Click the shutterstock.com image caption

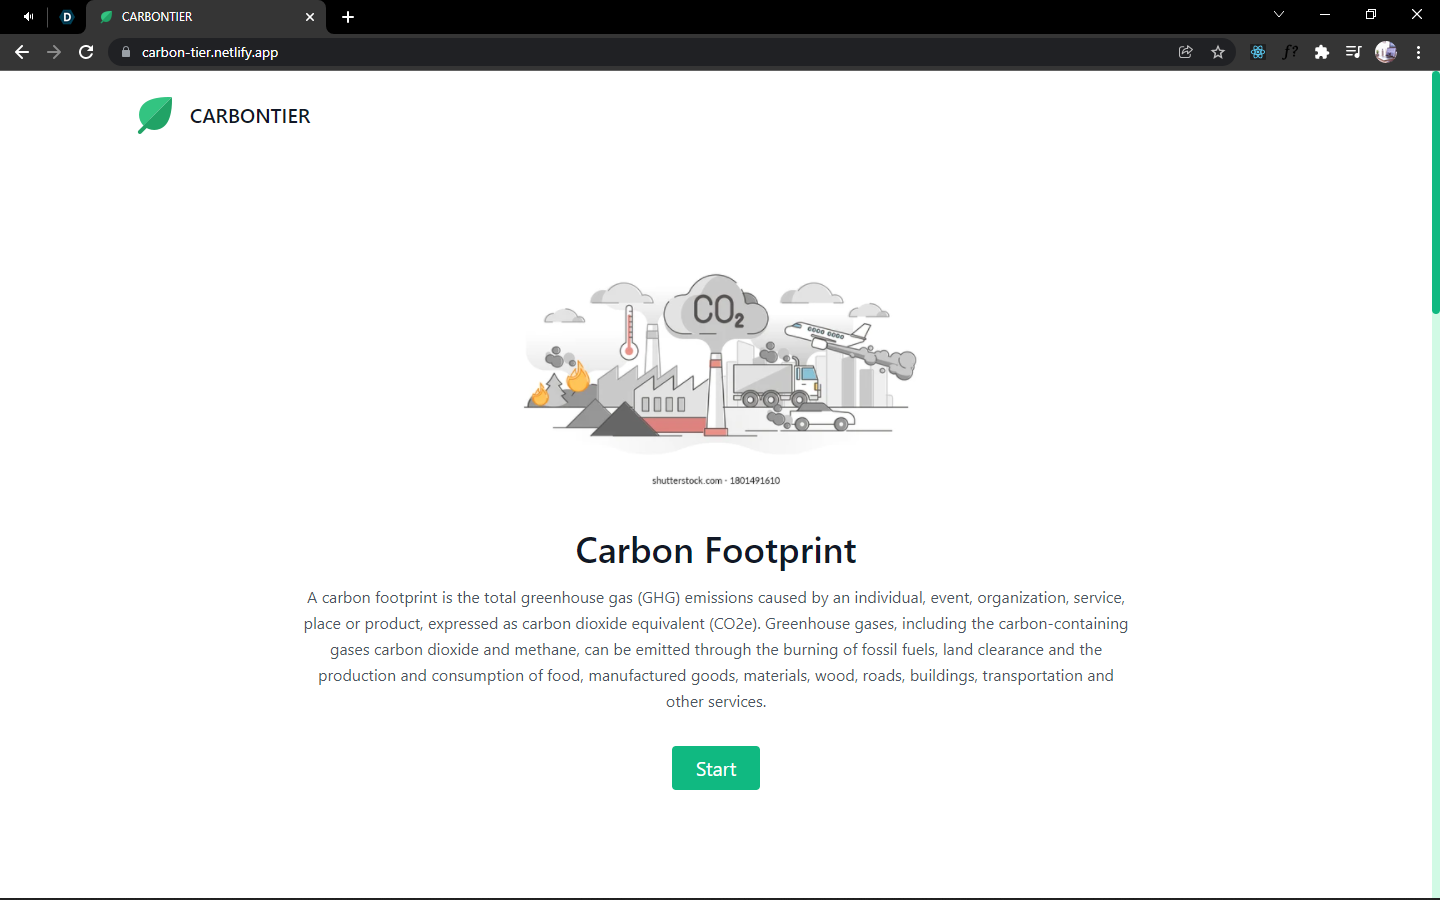716,480
